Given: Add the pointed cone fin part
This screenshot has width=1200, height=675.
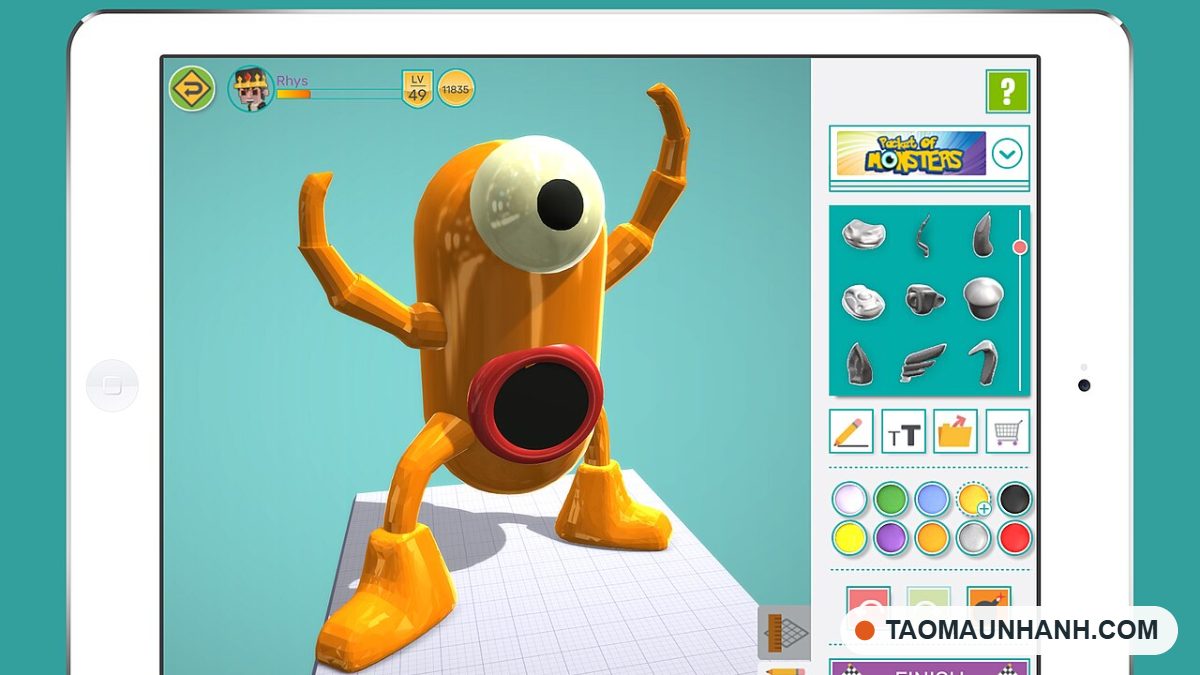Looking at the screenshot, I should (859, 363).
